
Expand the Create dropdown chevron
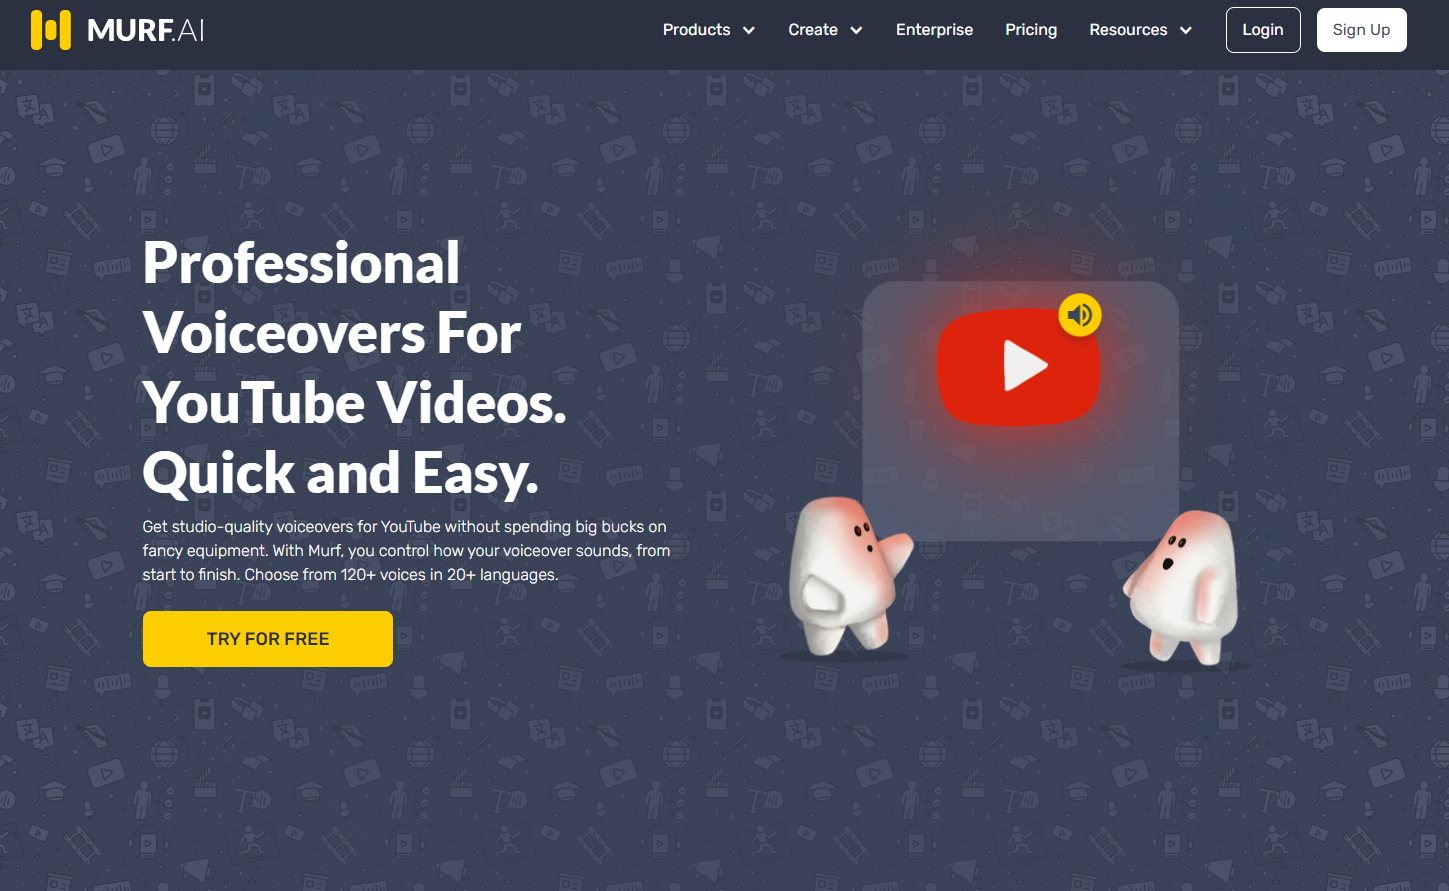coord(856,30)
